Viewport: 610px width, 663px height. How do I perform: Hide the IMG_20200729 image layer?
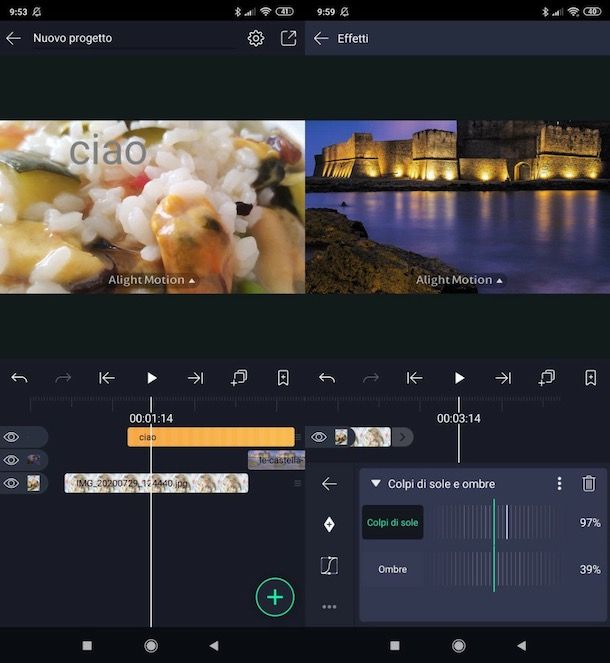12,483
